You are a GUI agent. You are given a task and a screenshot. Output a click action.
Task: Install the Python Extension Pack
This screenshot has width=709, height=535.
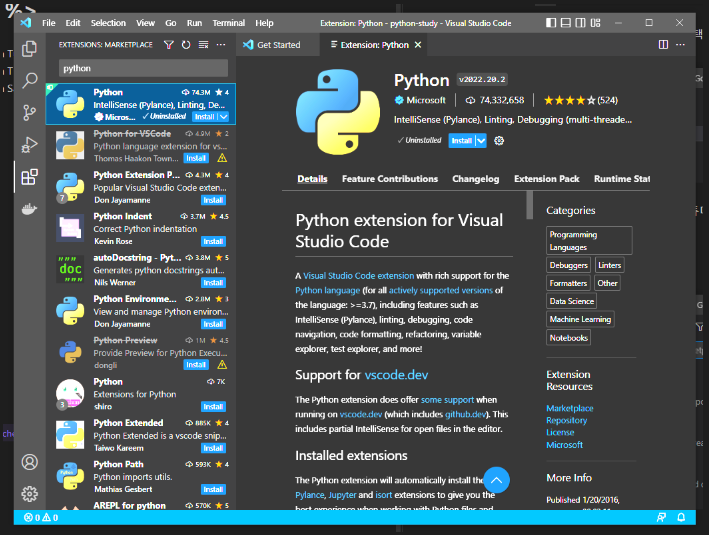(213, 200)
